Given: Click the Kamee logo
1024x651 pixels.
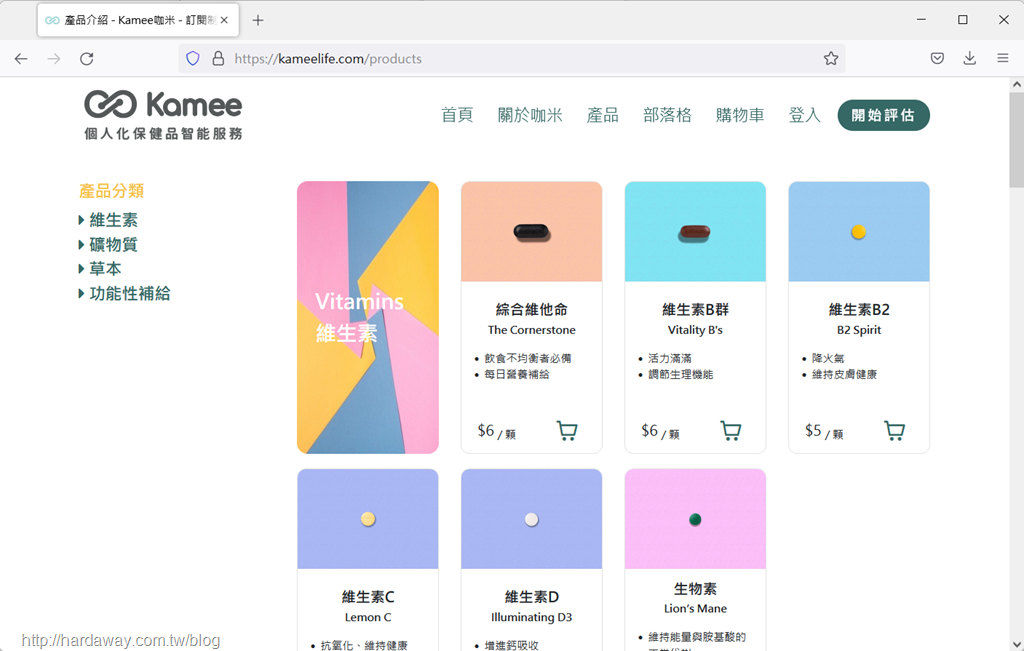Looking at the screenshot, I should click(x=163, y=115).
